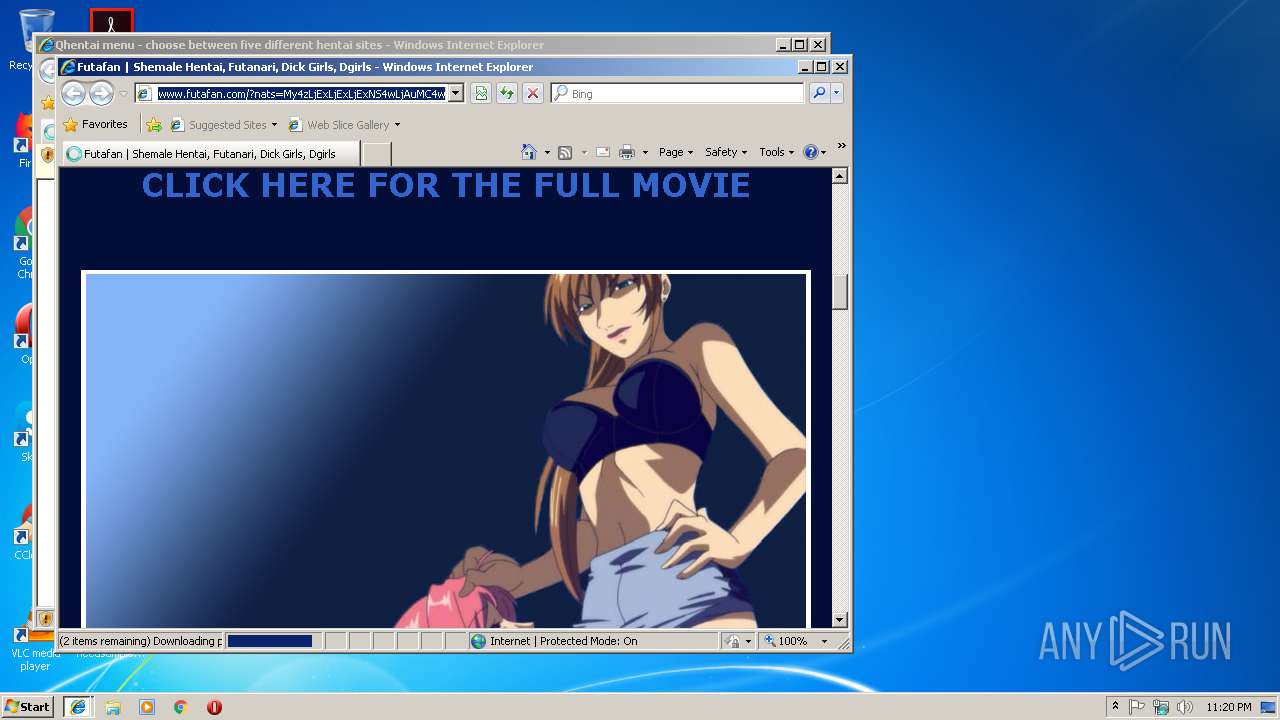Open Suggested Sites link

[x=224, y=125]
